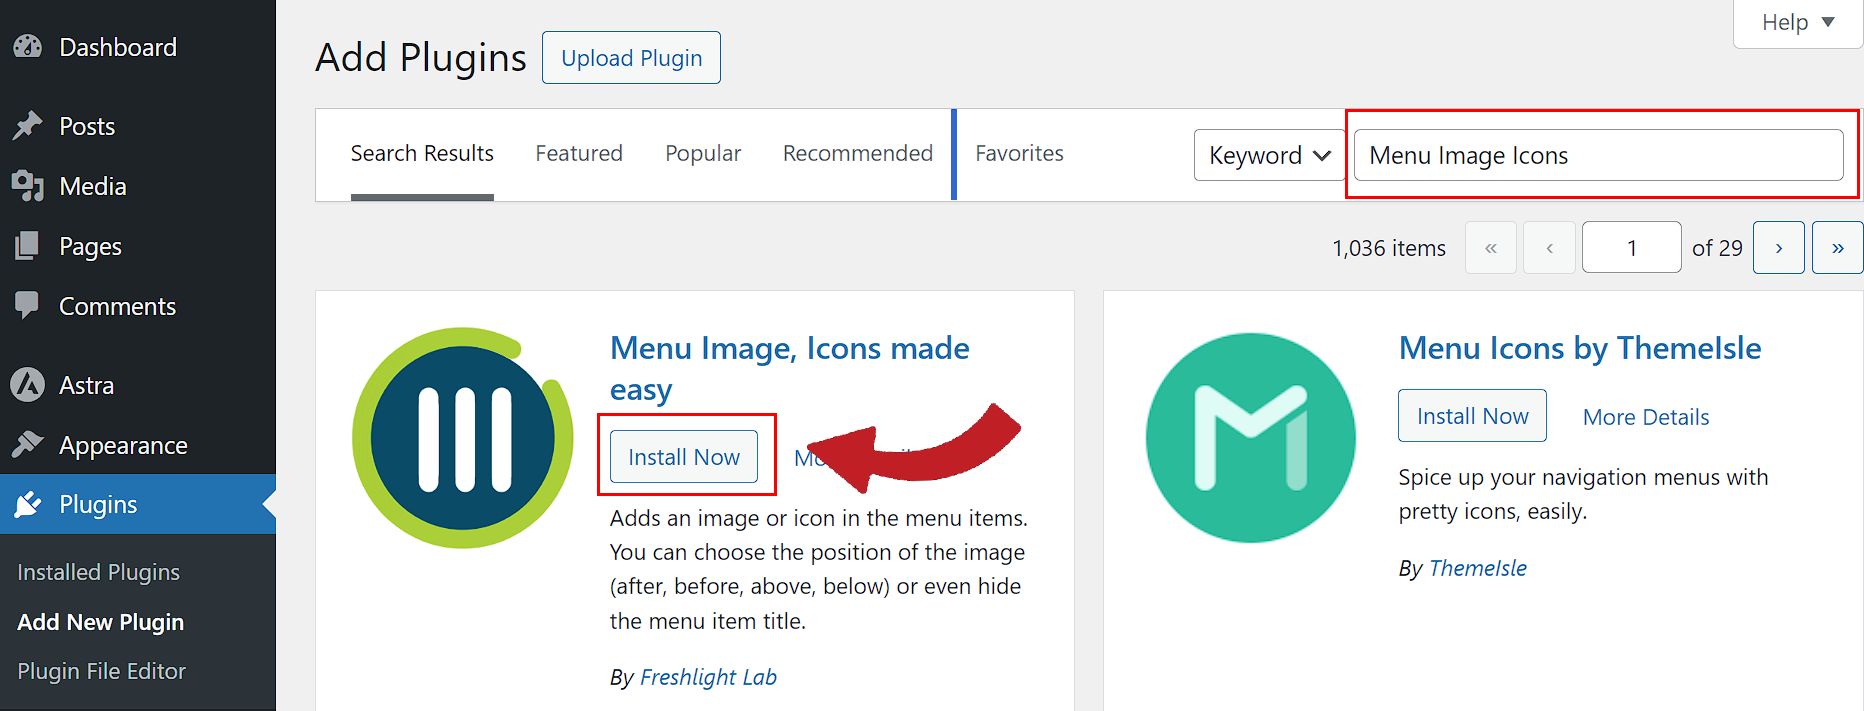Switch to the Popular tab
1864x711 pixels.
pyautogui.click(x=703, y=153)
